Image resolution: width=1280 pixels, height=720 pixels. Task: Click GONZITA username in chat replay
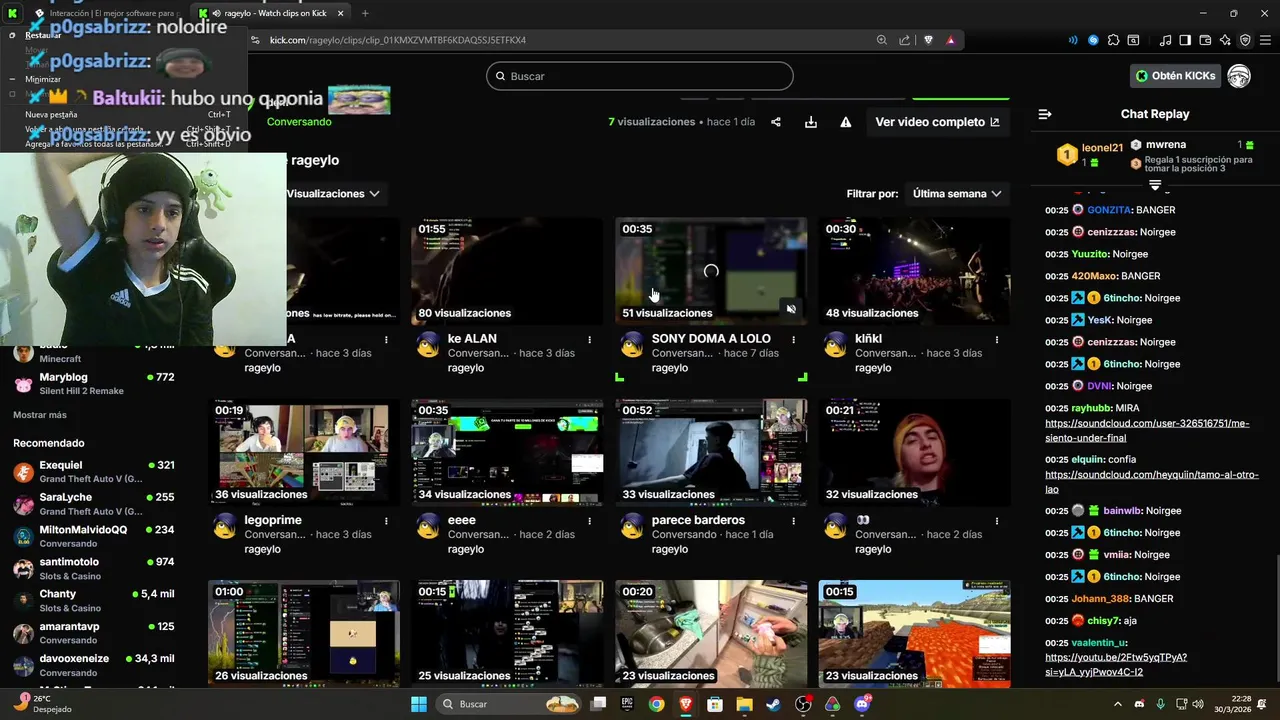1109,210
